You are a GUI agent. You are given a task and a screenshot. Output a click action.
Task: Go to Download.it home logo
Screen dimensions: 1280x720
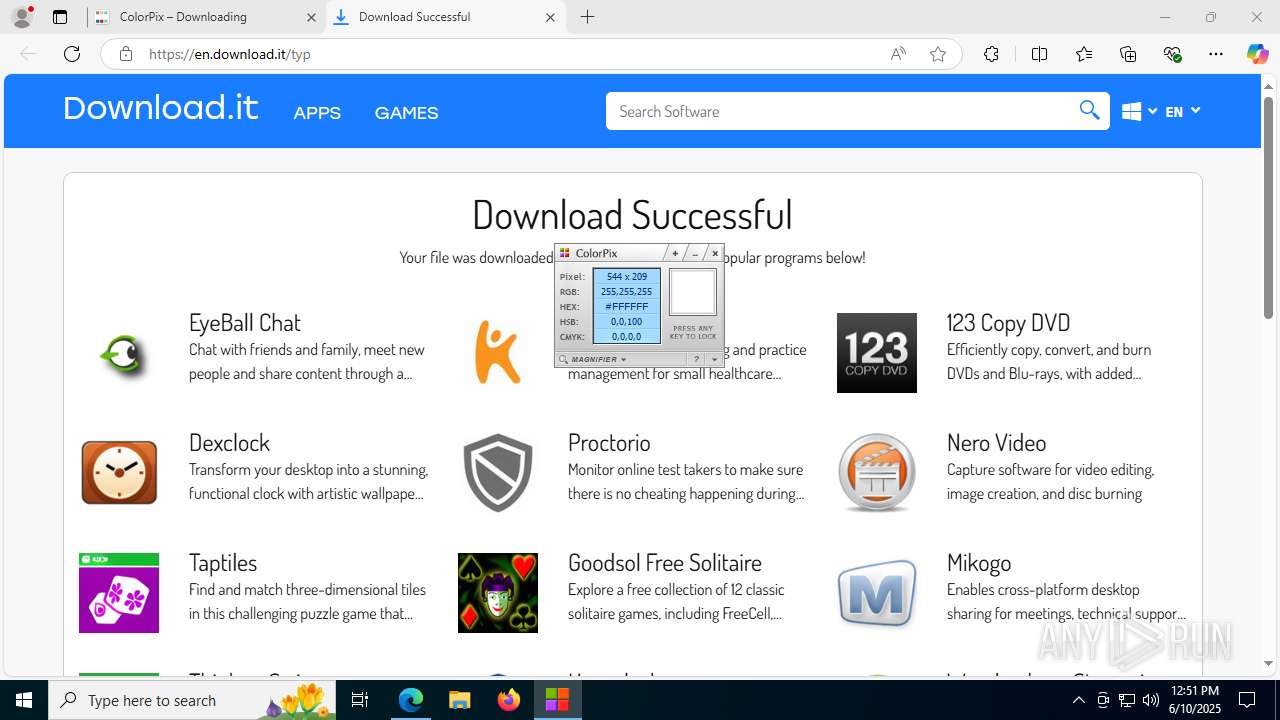pos(161,107)
